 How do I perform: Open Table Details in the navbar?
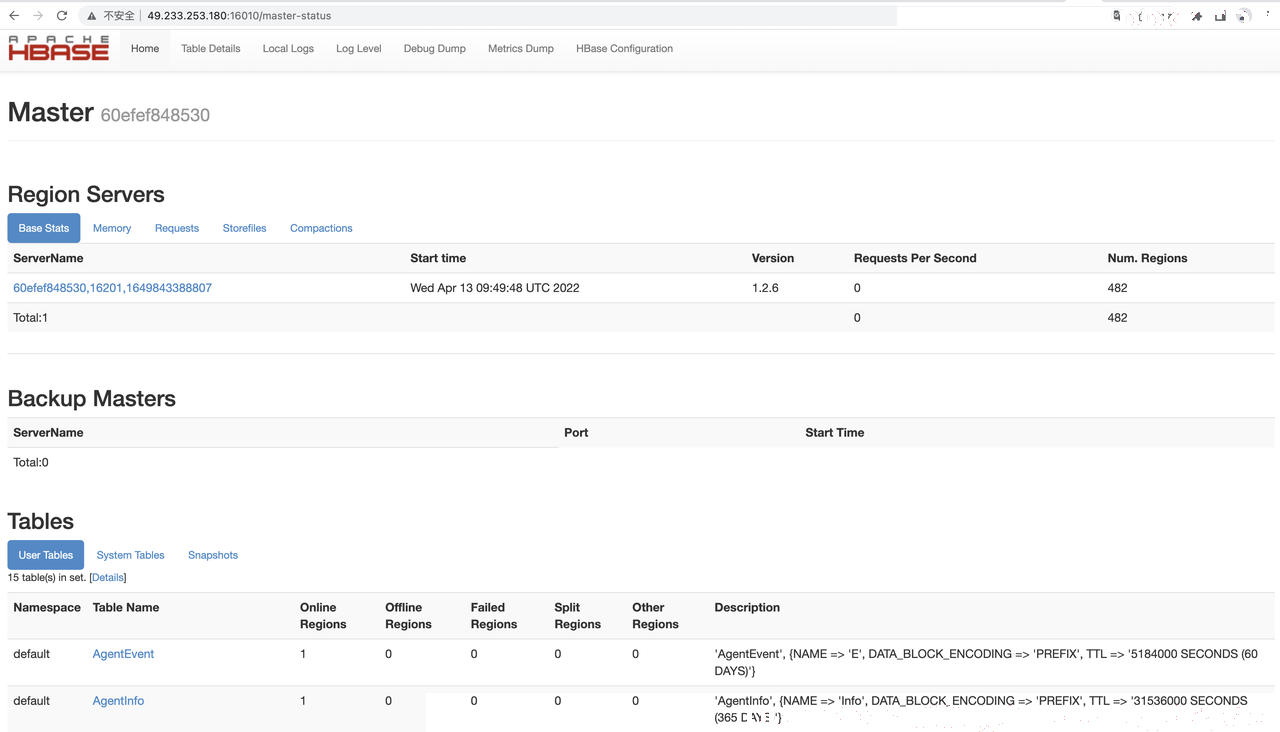211,49
